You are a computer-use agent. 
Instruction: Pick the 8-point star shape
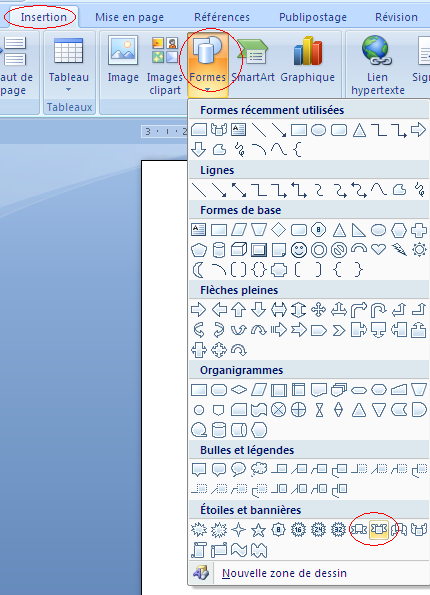pyautogui.click(x=279, y=529)
